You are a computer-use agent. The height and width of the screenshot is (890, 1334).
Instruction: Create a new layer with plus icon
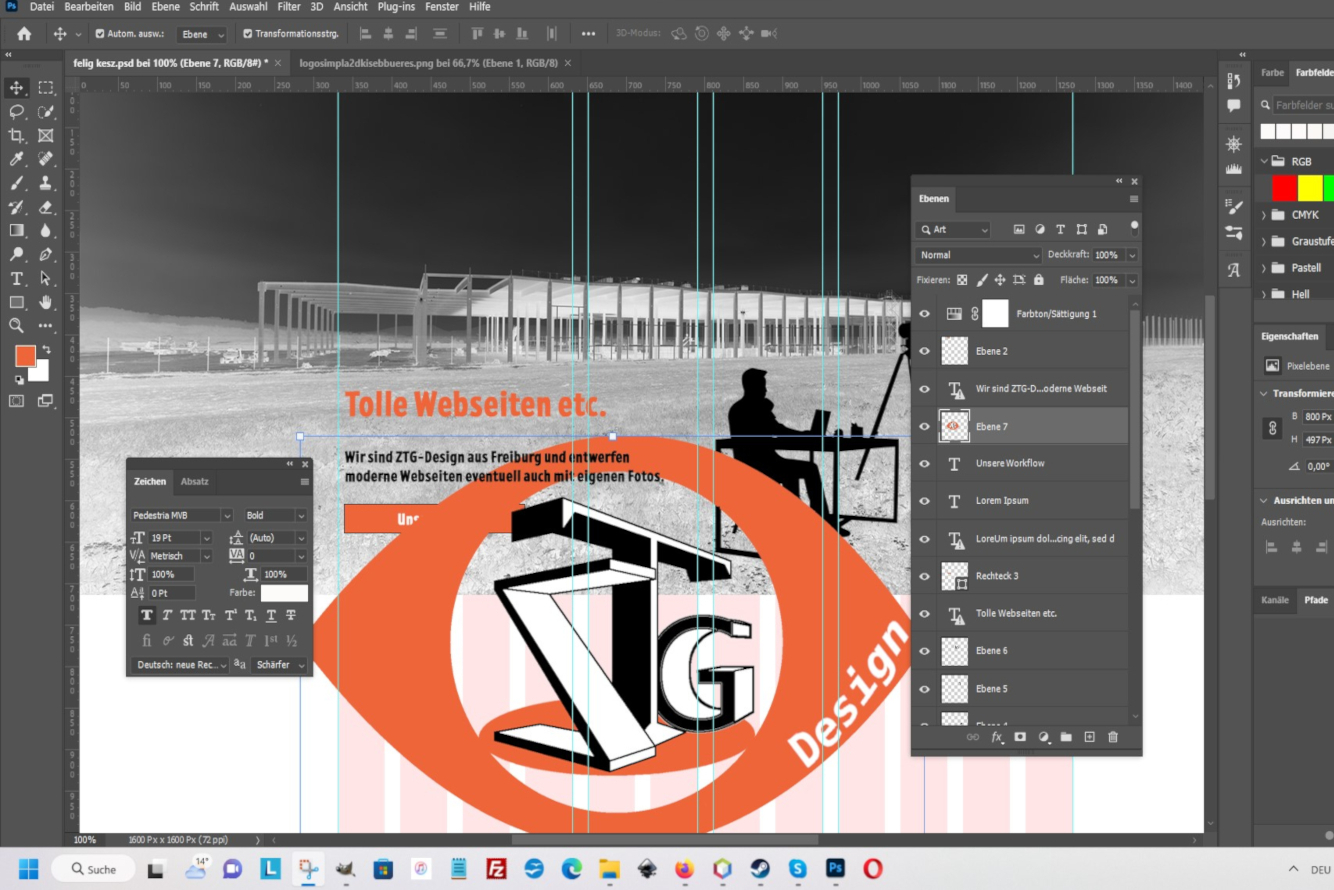pos(1089,737)
